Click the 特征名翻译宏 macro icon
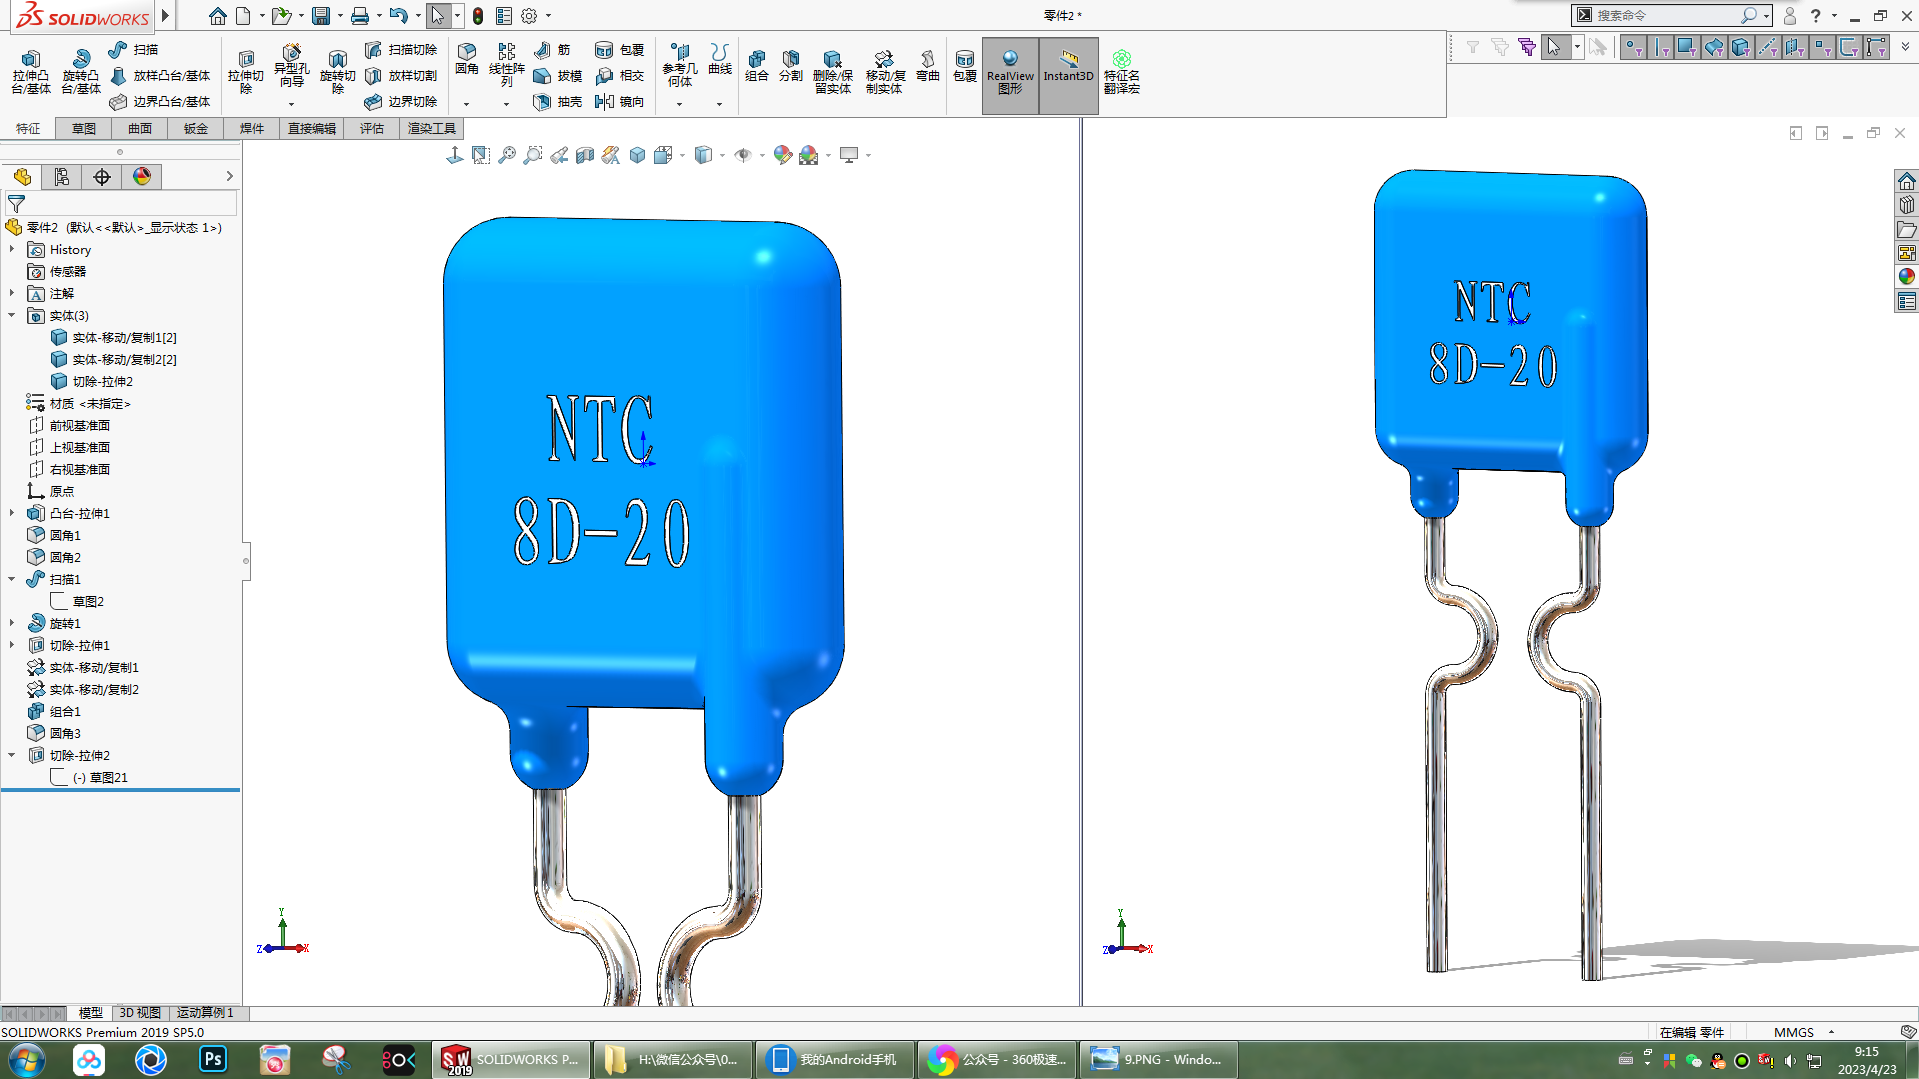The height and width of the screenshot is (1079, 1919). [x=1121, y=72]
